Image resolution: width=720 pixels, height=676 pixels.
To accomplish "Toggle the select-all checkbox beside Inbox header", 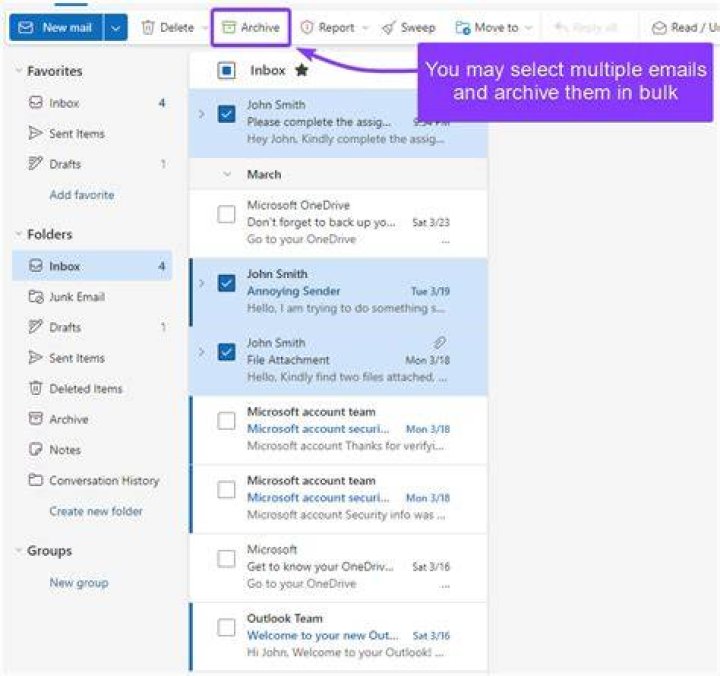I will point(226,71).
